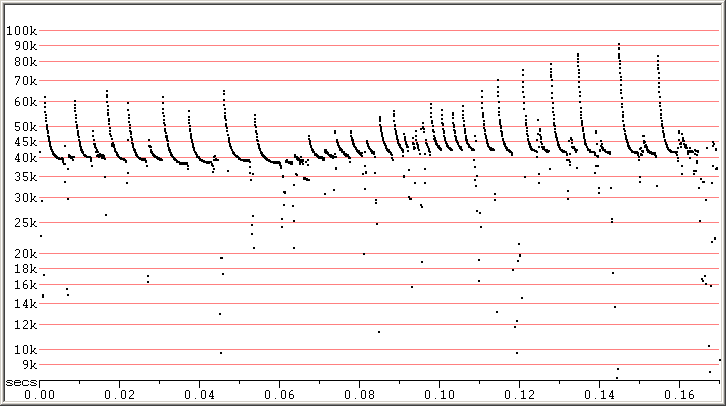Click the 16k frequency axis label

click(x=26, y=285)
